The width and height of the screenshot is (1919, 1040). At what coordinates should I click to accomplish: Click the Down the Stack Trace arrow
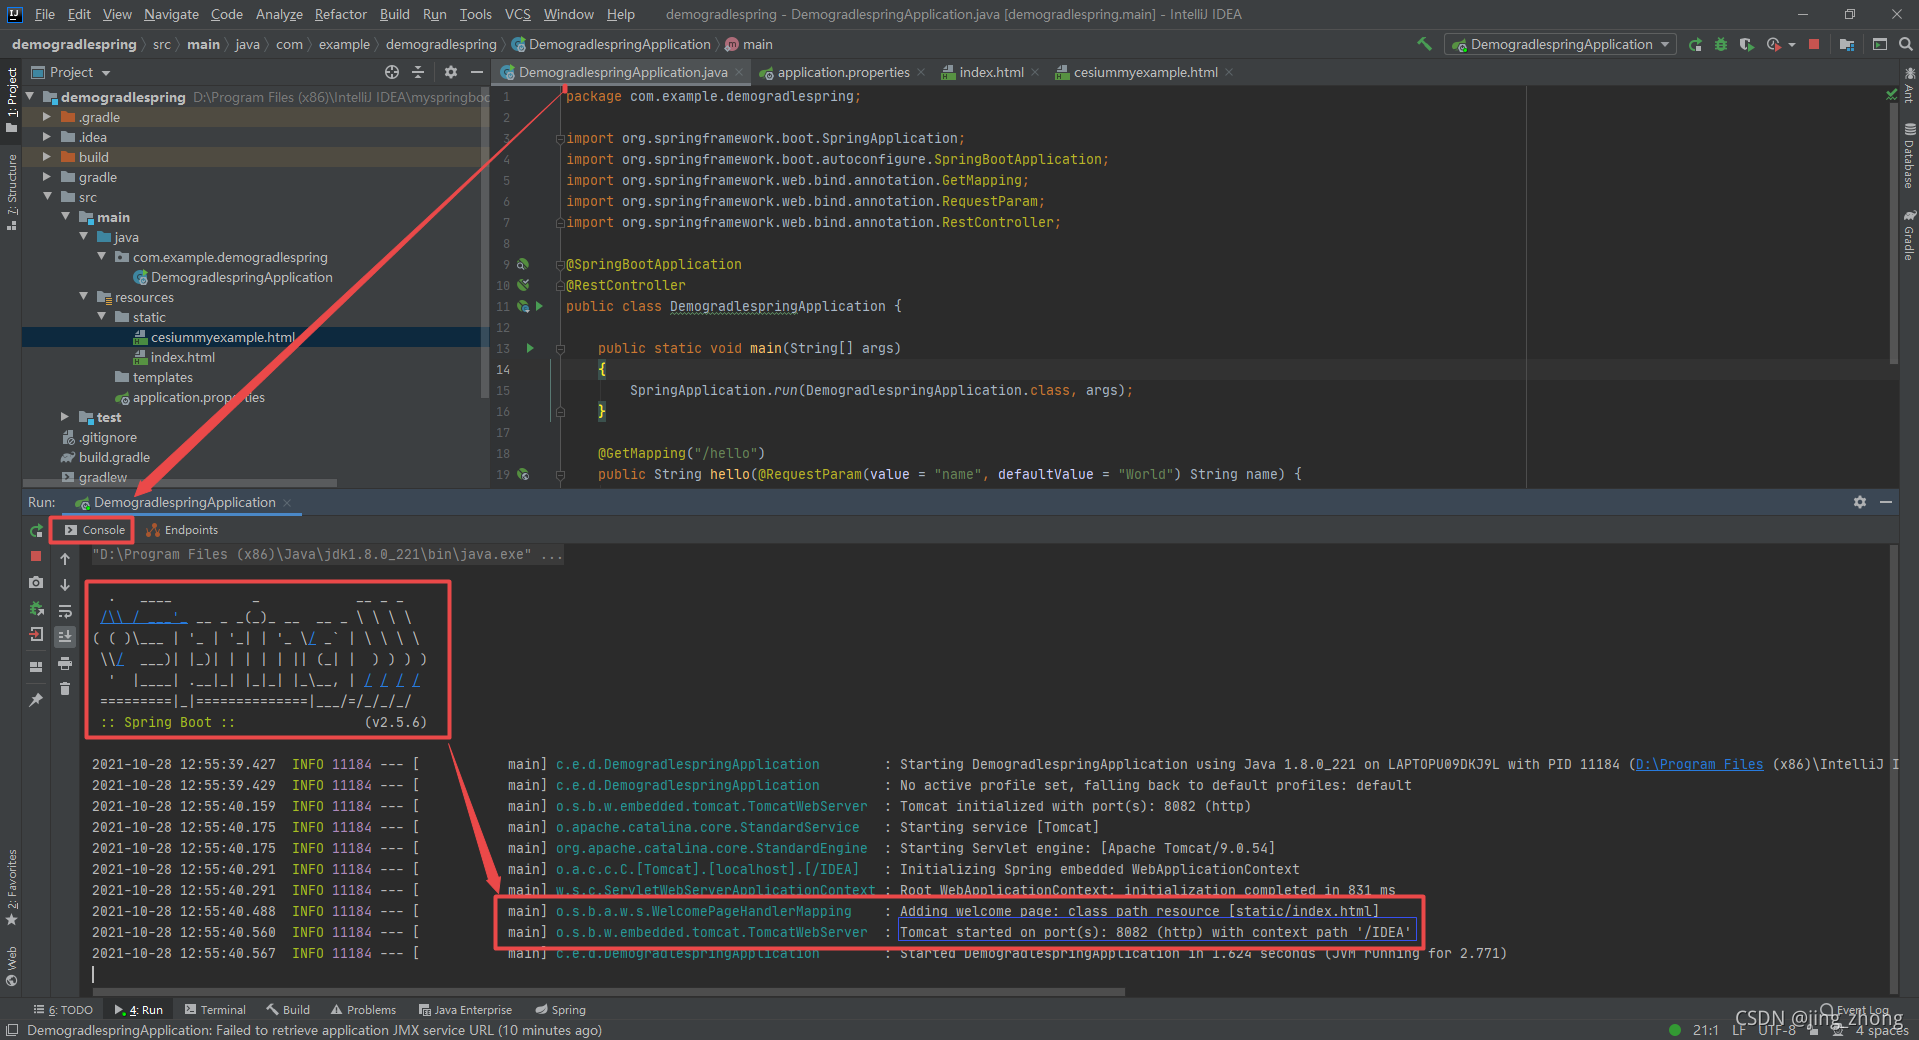[x=65, y=585]
